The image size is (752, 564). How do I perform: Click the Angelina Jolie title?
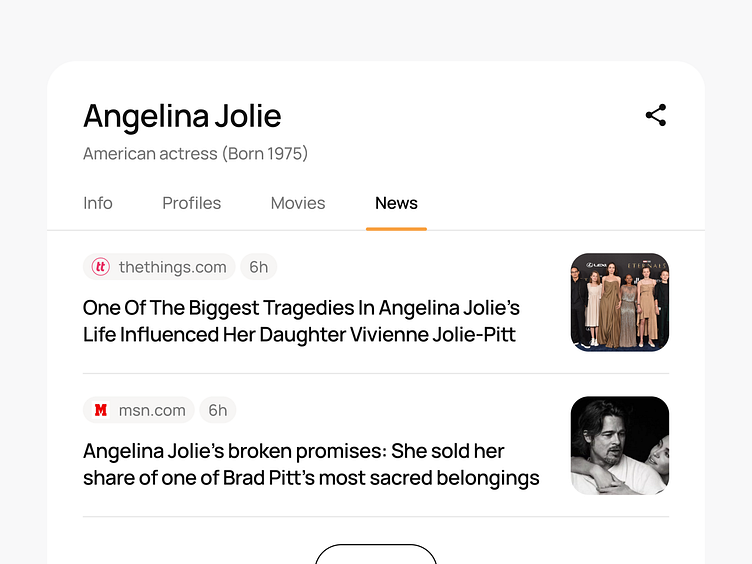coord(182,116)
